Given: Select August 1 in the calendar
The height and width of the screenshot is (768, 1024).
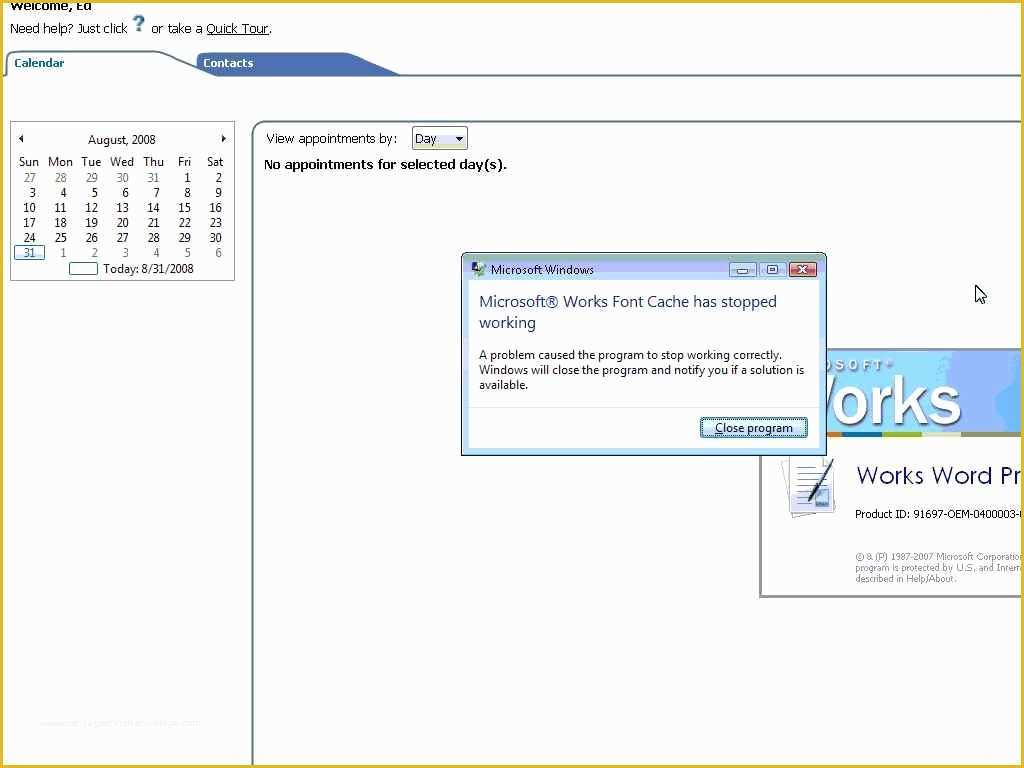Looking at the screenshot, I should [x=187, y=178].
